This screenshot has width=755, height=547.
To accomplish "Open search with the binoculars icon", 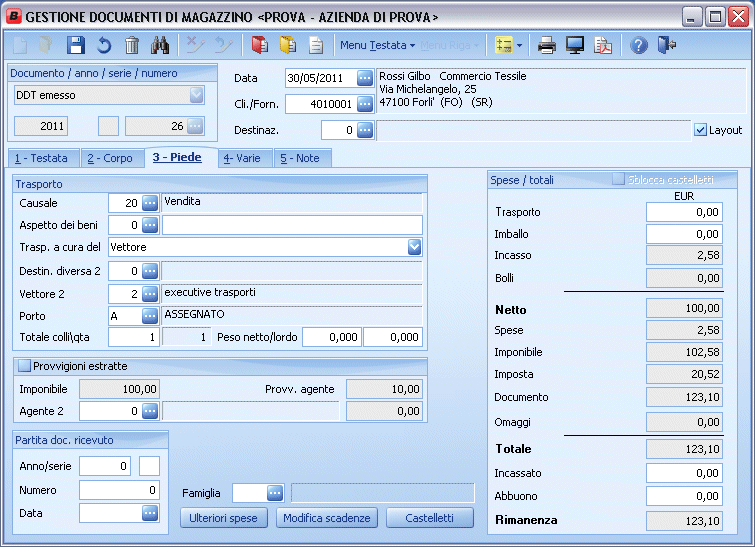I will click(160, 45).
